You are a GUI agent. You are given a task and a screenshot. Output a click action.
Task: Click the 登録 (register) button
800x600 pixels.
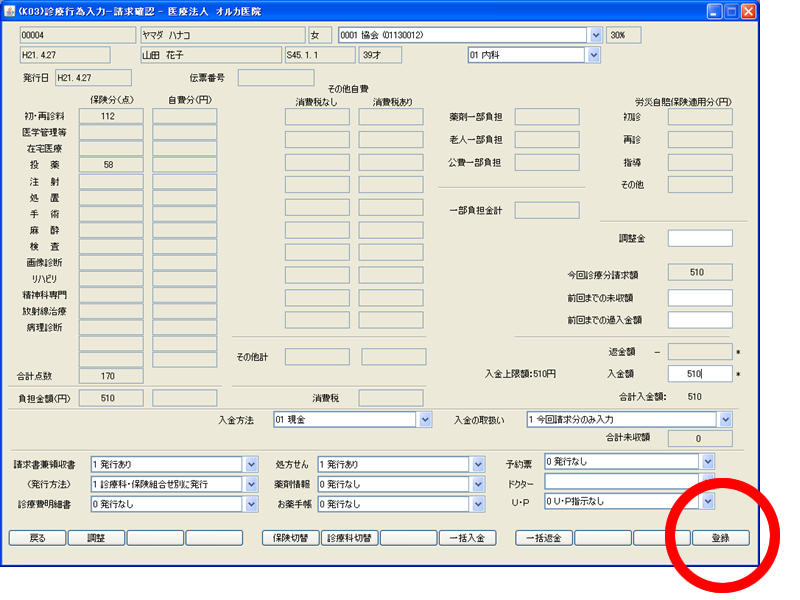pyautogui.click(x=720, y=538)
